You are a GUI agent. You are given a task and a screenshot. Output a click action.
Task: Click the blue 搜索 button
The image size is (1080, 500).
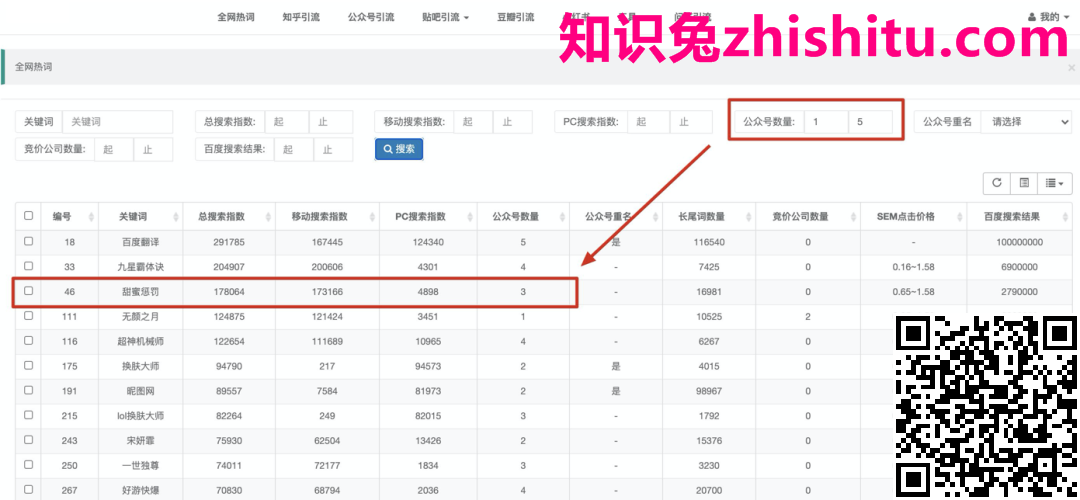coord(399,149)
